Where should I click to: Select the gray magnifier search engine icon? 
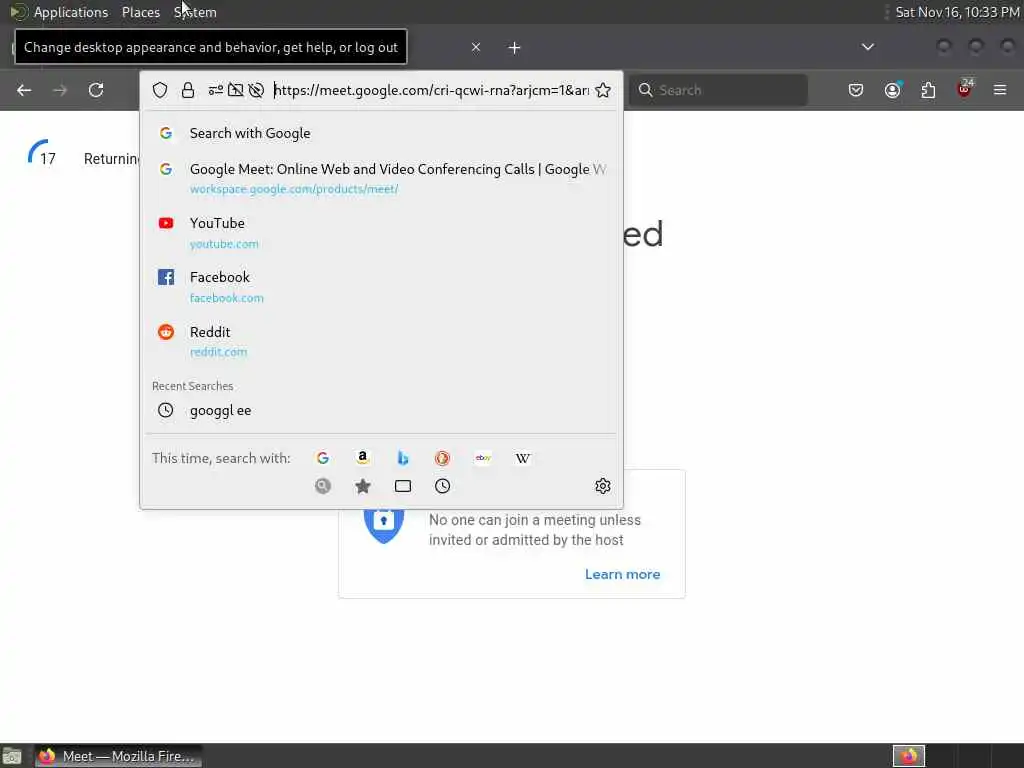pyautogui.click(x=323, y=486)
